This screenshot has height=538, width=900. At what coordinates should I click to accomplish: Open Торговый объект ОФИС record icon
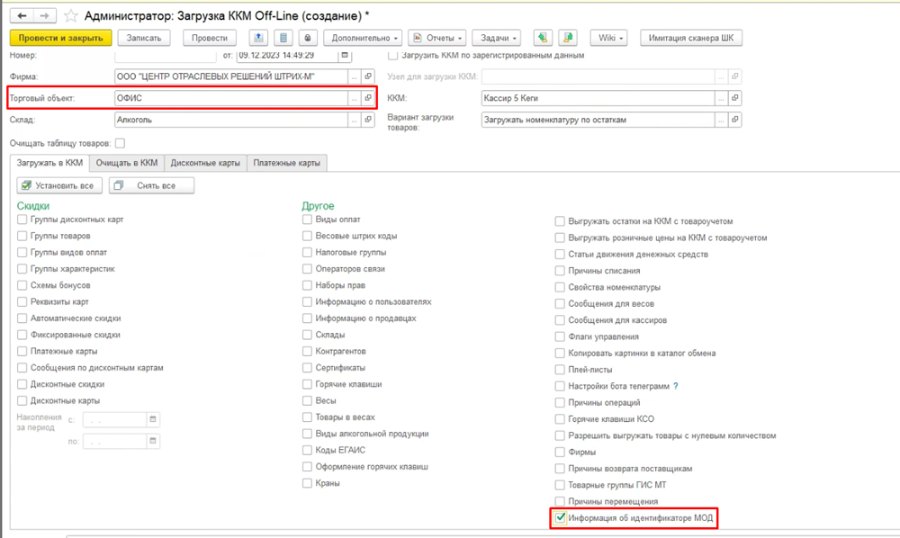coord(368,98)
